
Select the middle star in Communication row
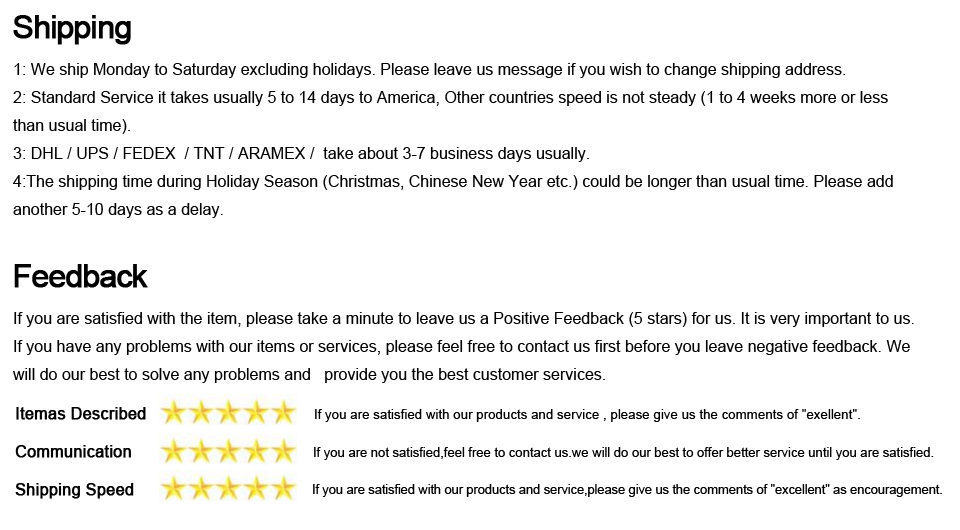pos(229,451)
